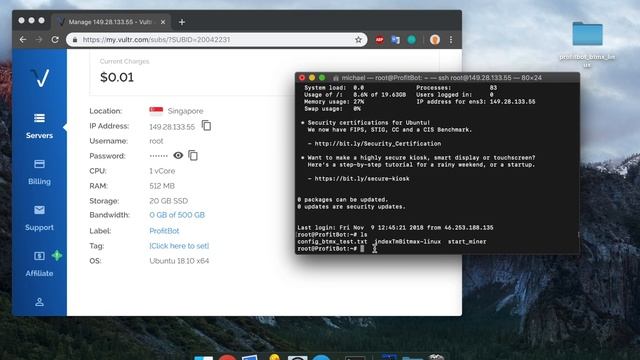Click the root username value
Viewport: 640px width, 360px height.
click(156, 141)
